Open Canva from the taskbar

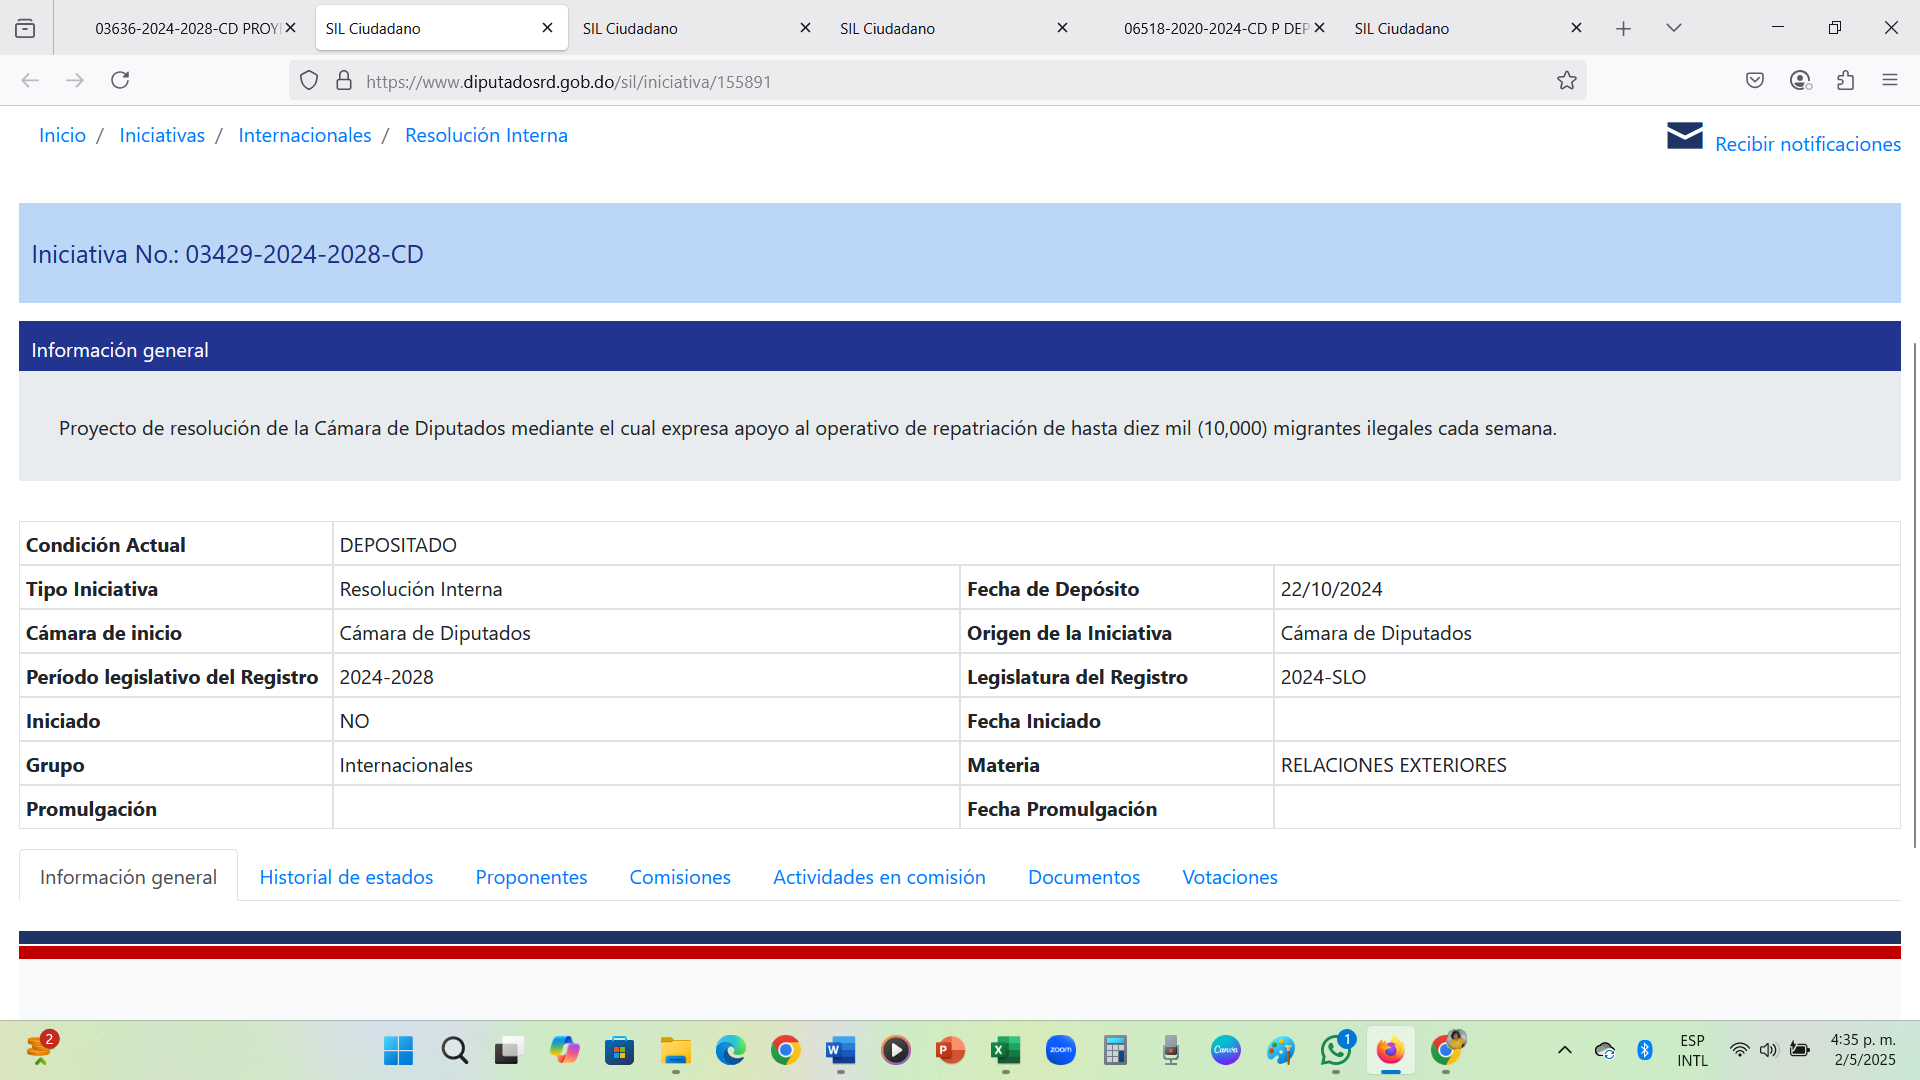(1225, 1050)
